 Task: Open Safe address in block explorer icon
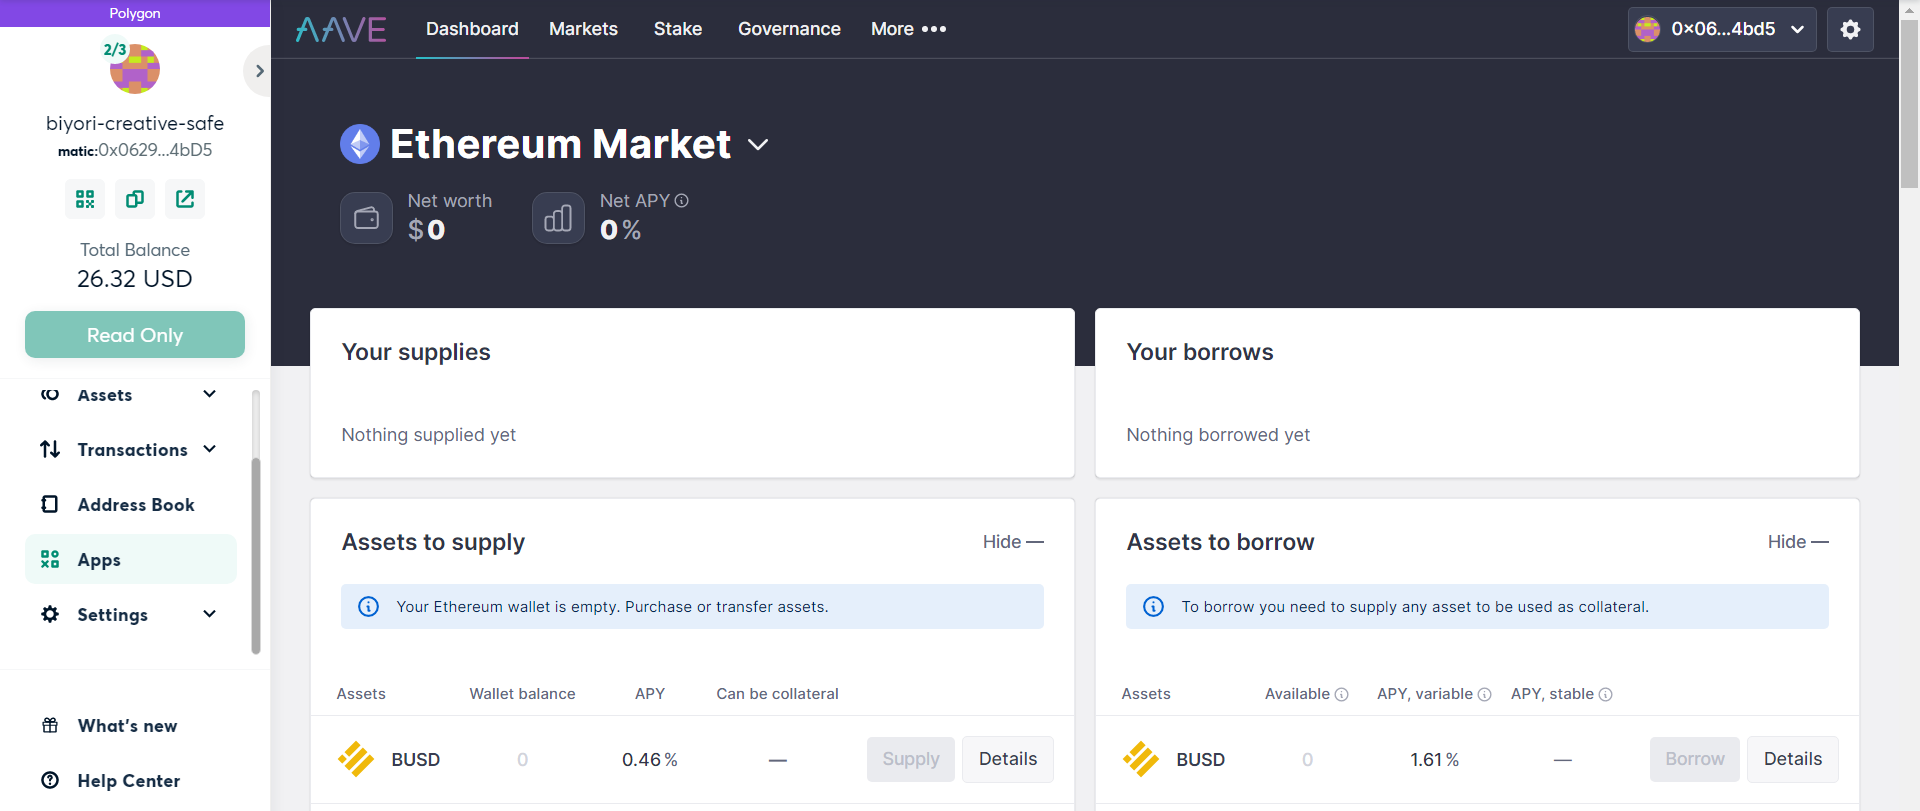click(x=185, y=199)
